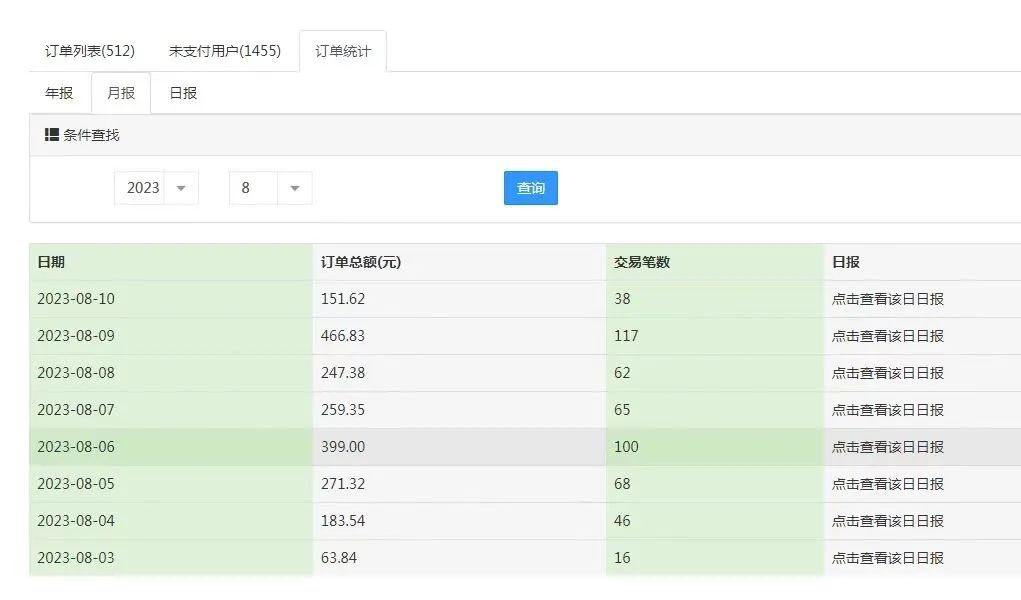This screenshot has height=600, width=1021.
Task: Open the year 2023 dropdown
Action: (x=156, y=187)
